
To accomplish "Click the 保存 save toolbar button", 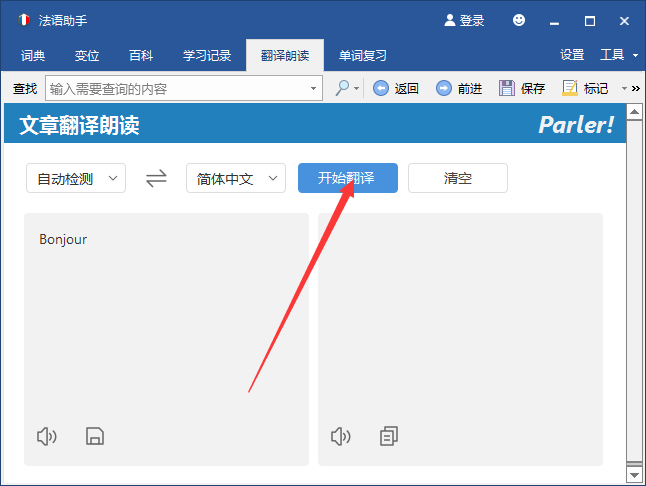I will (x=522, y=88).
